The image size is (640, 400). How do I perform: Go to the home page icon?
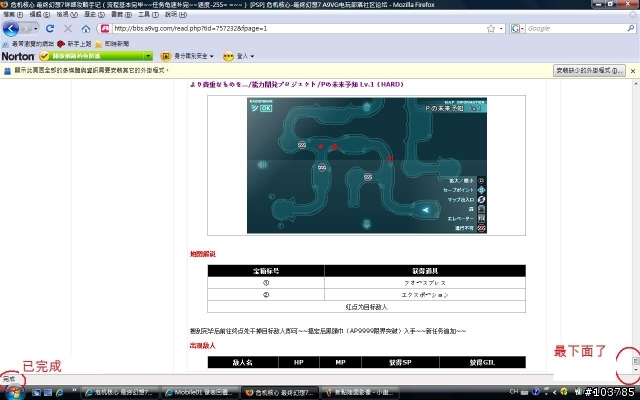[86, 29]
